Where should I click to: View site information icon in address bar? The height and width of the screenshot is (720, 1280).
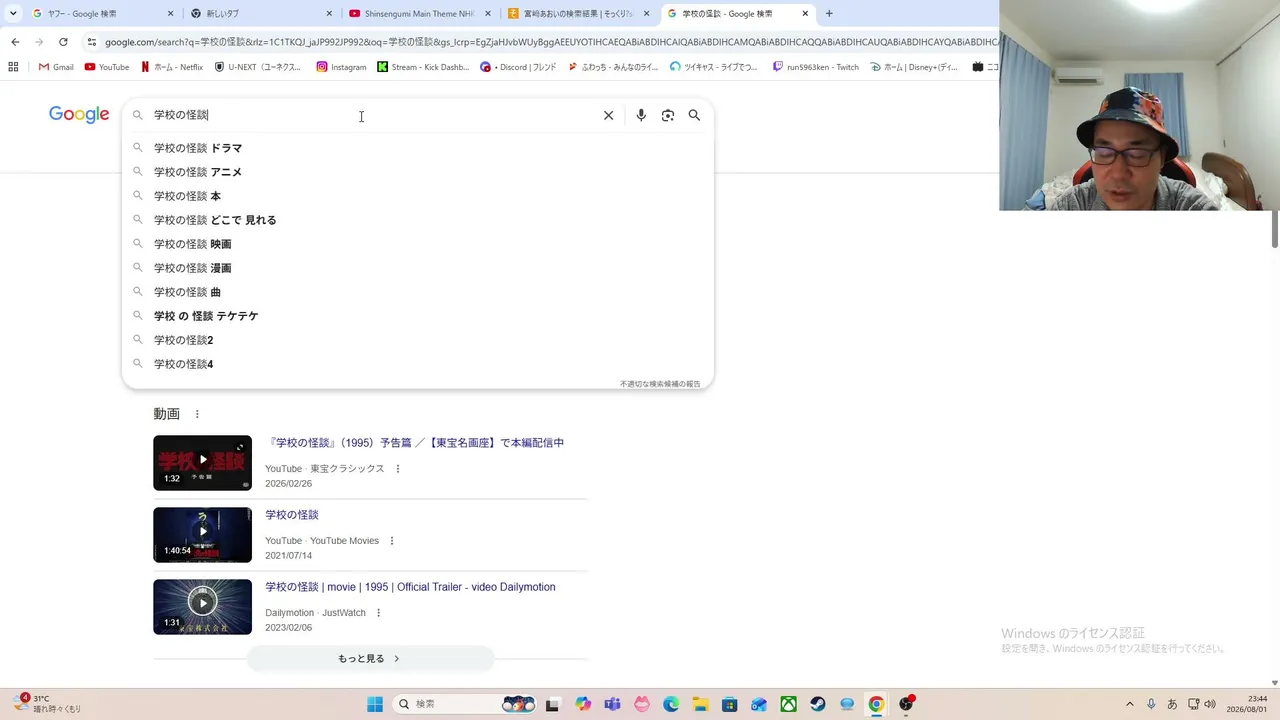pos(92,42)
